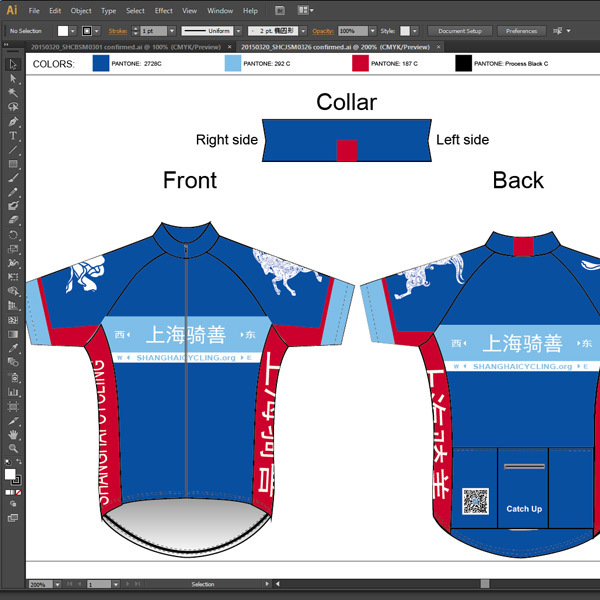The width and height of the screenshot is (600, 600).
Task: Open the control bar Stroke swatch dropdown
Action: (x=97, y=31)
